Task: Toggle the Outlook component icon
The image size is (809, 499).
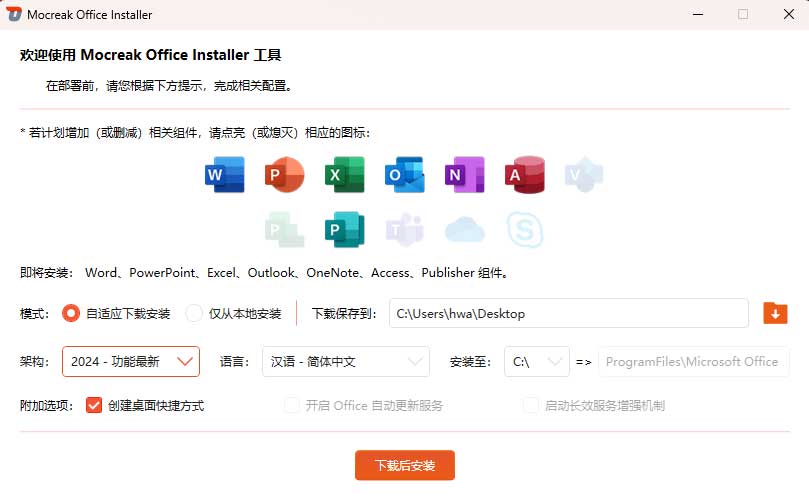Action: coord(404,174)
